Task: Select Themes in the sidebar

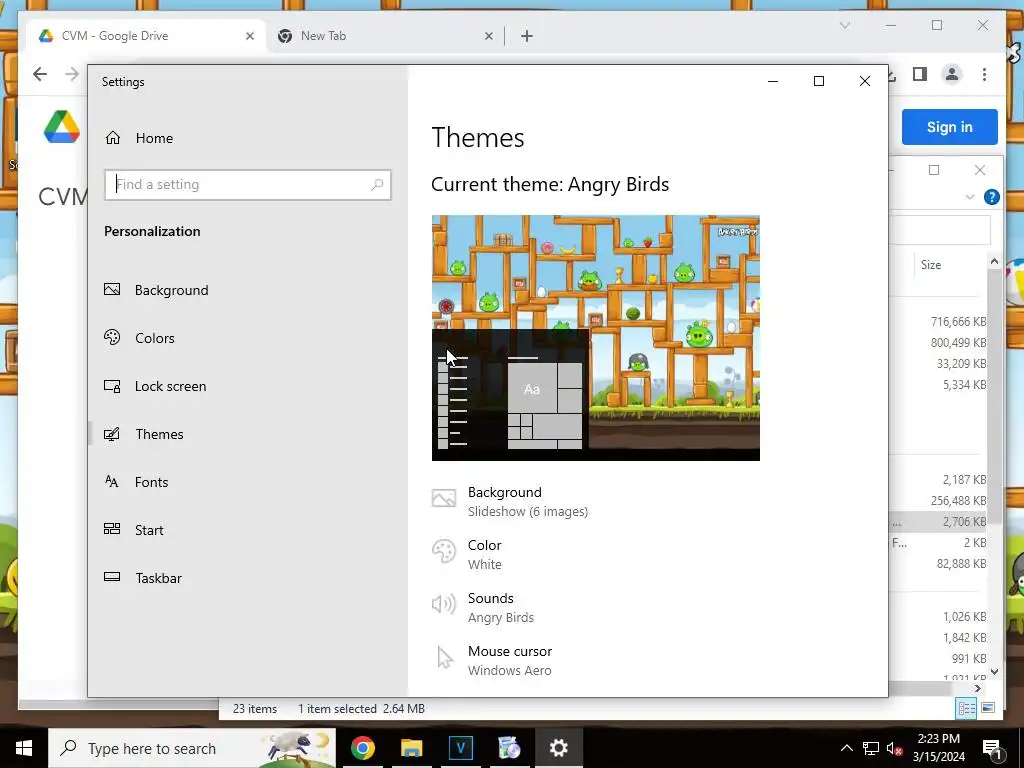Action: 144,434
